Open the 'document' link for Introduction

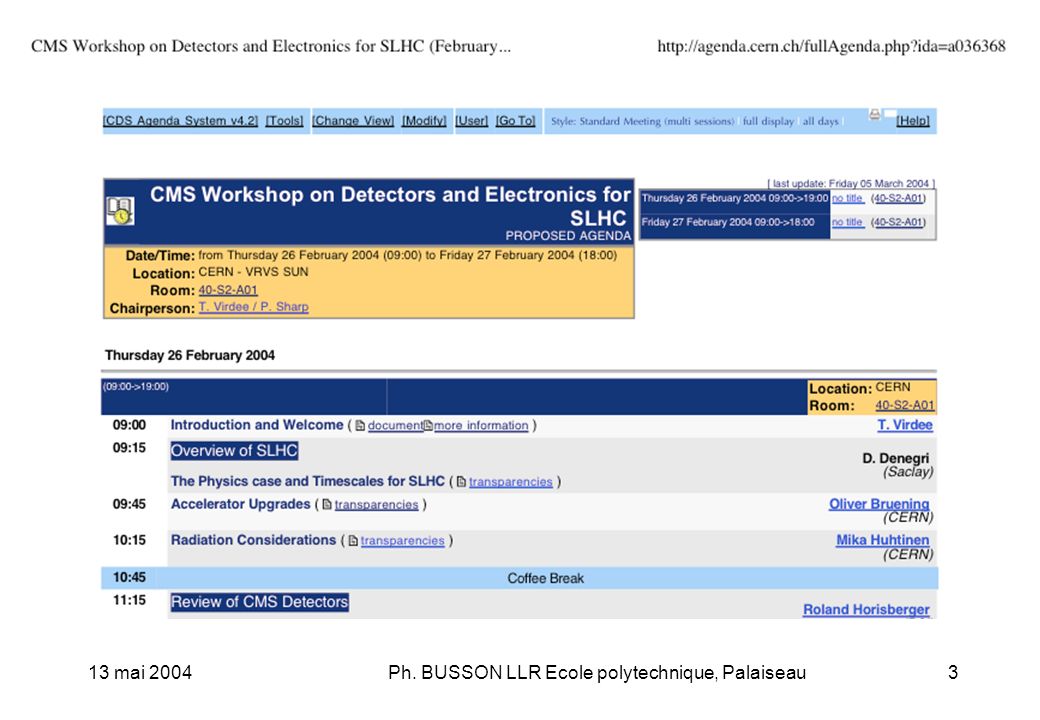click(x=395, y=426)
